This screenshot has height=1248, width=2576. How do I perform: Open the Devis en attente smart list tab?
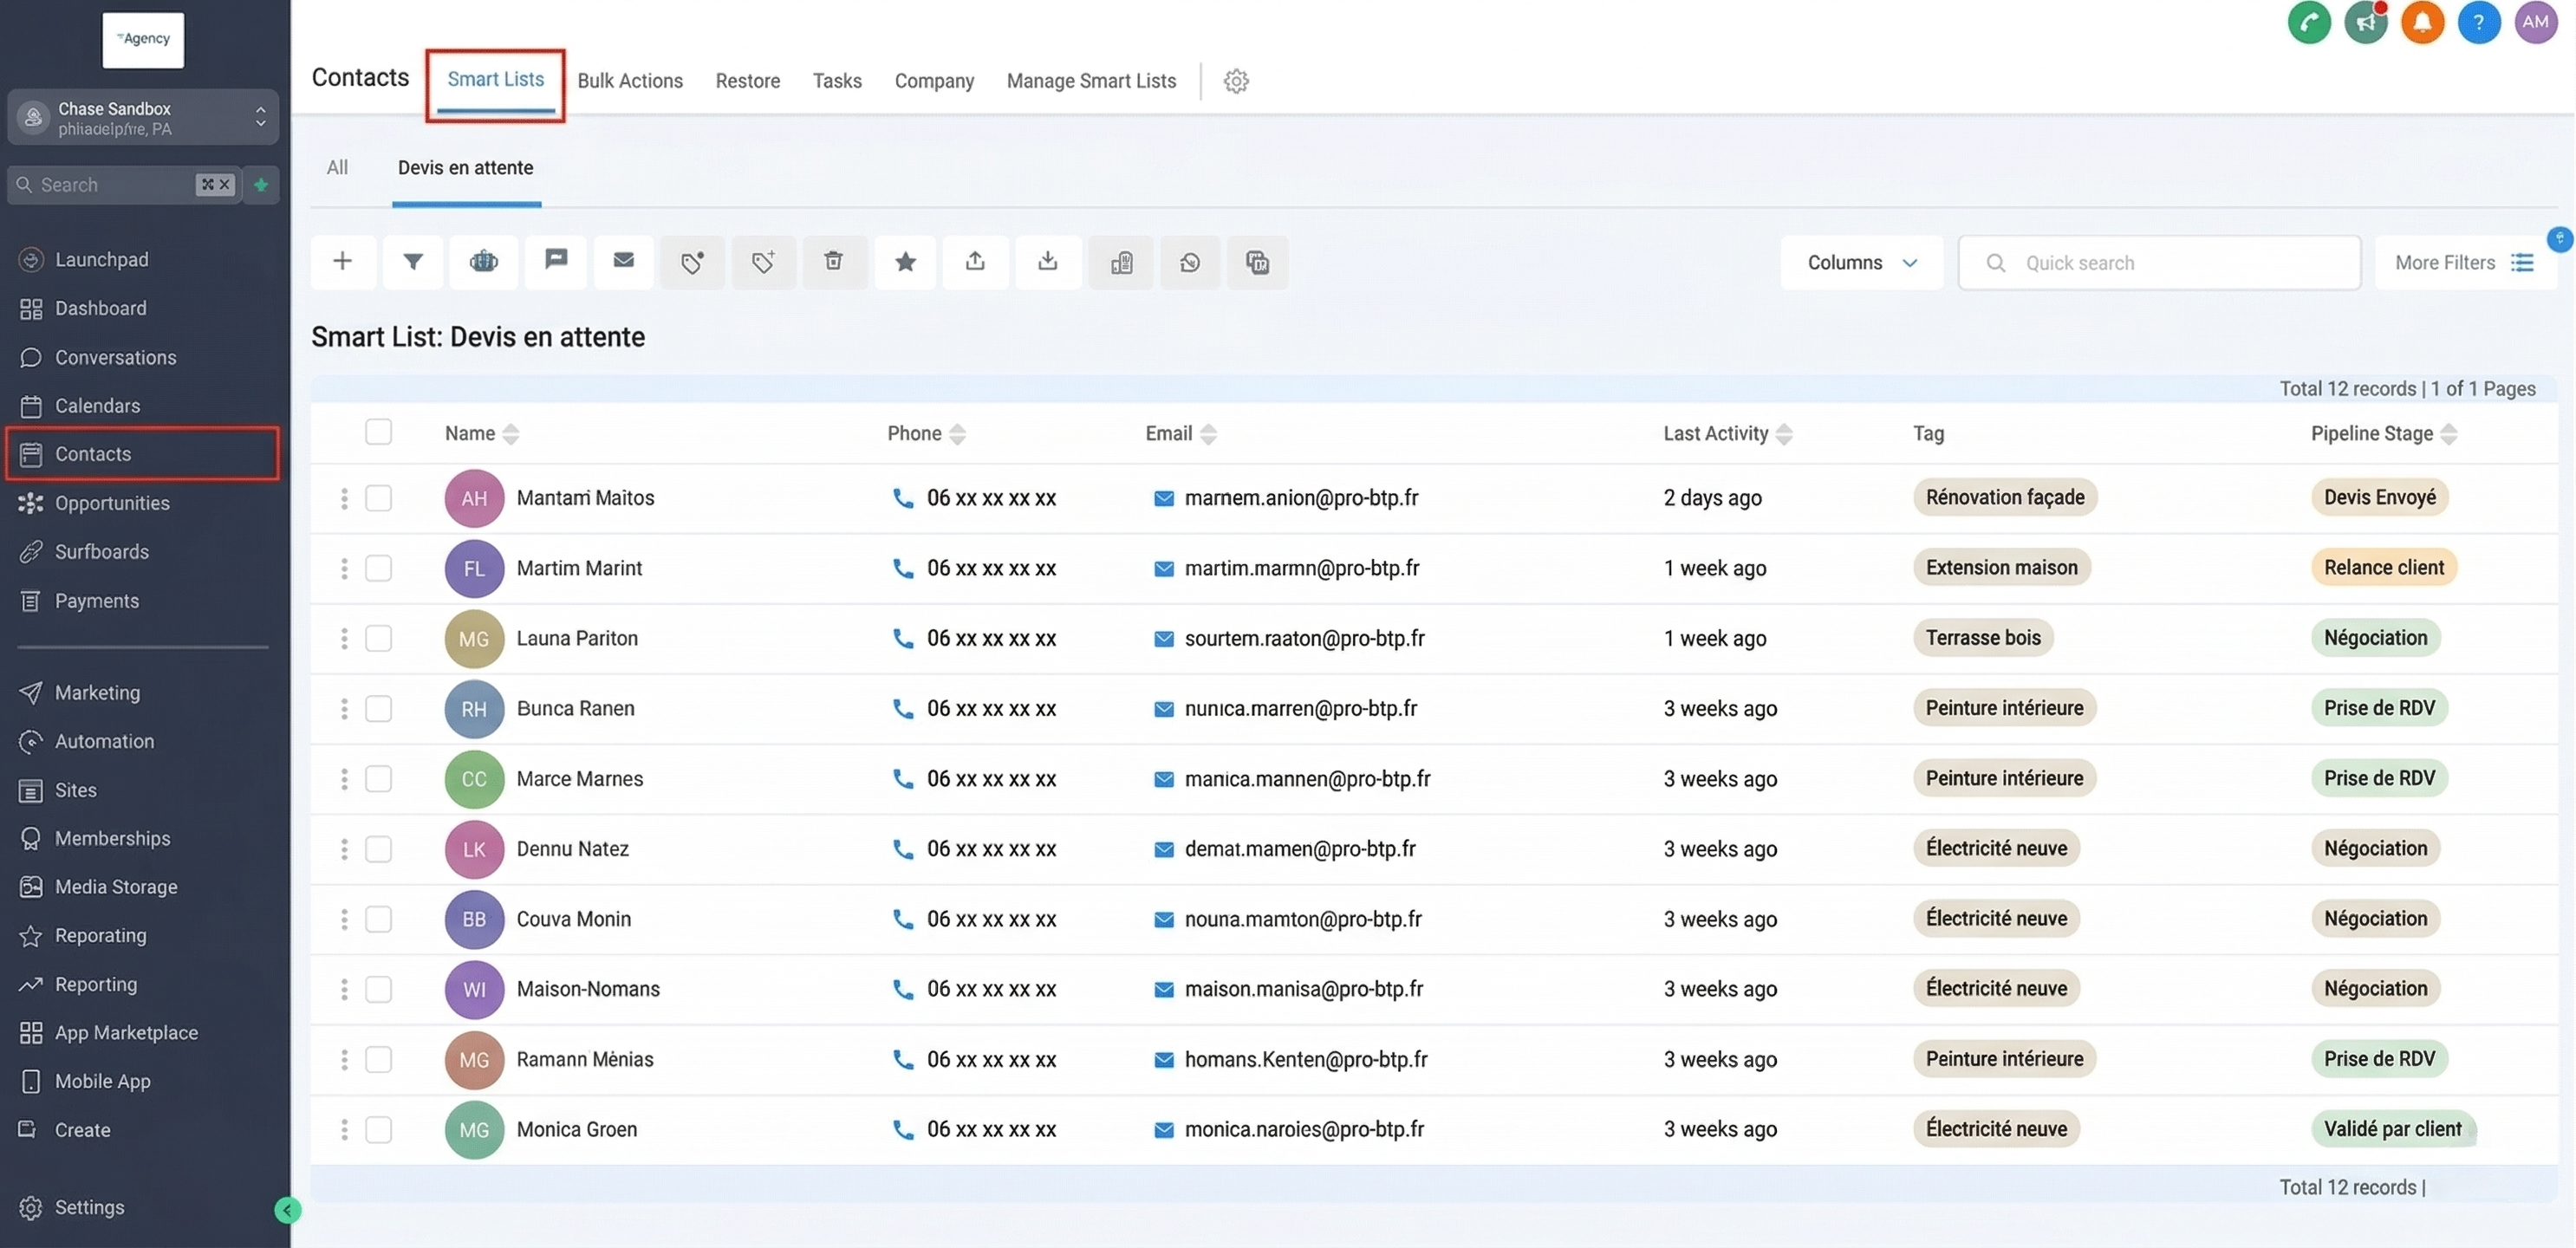click(x=465, y=168)
